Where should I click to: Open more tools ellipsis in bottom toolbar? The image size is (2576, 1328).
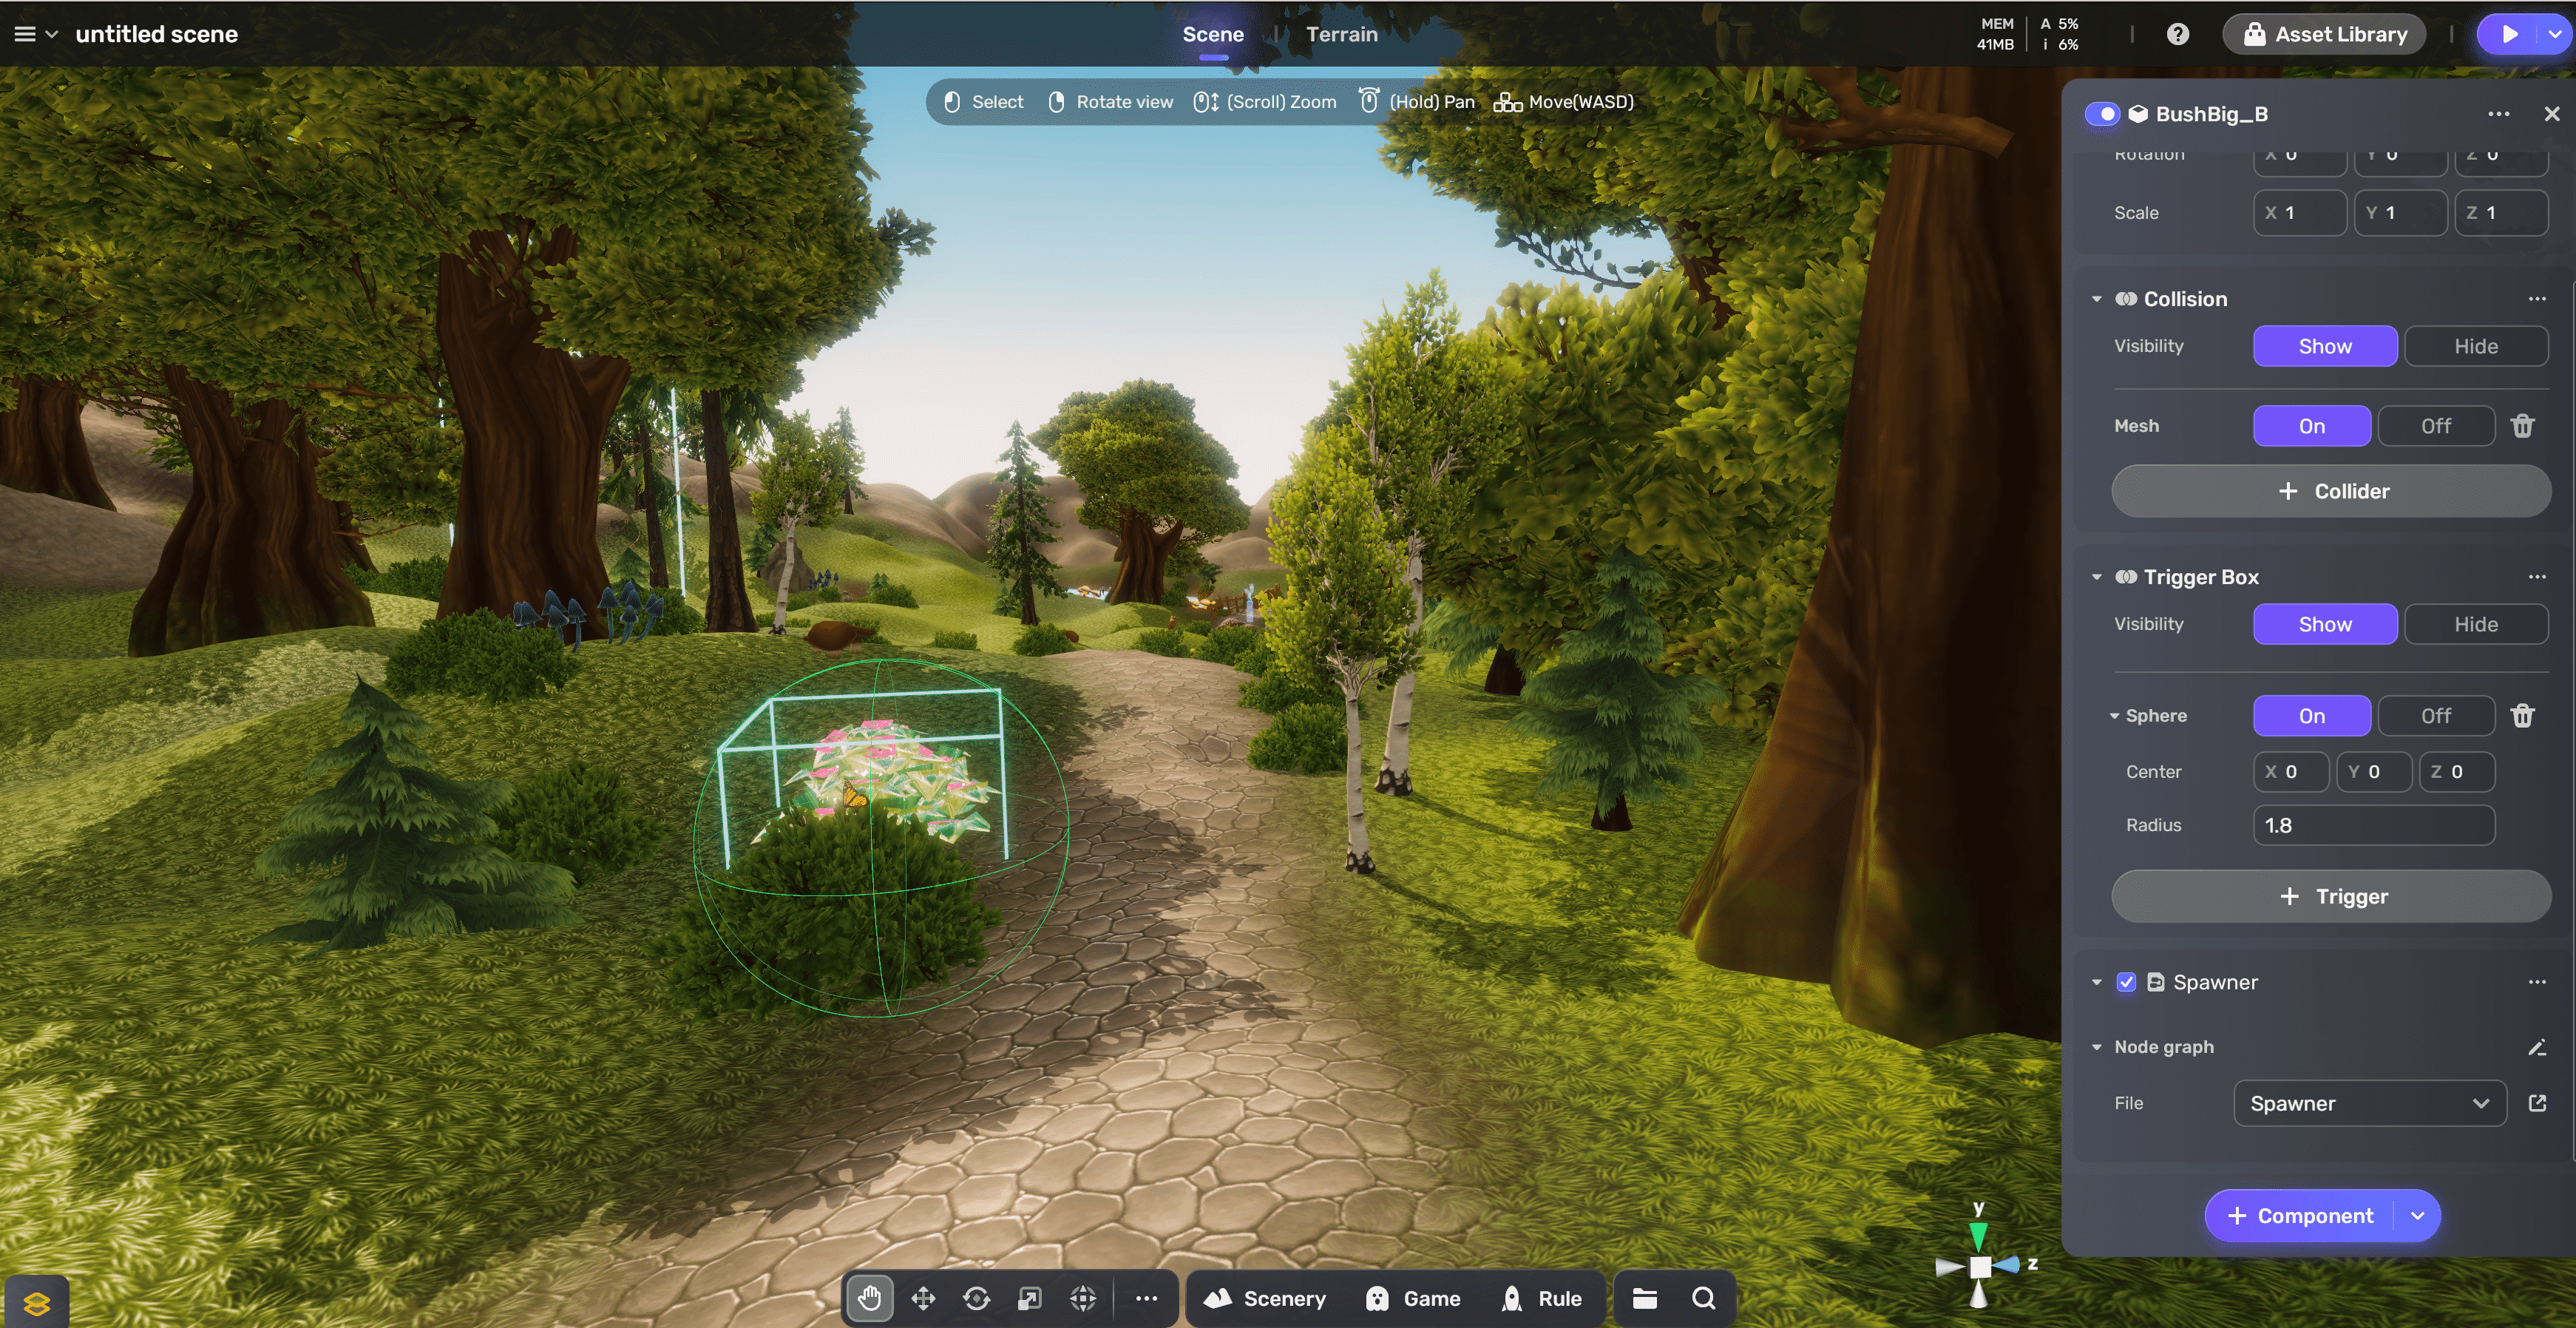point(1146,1298)
